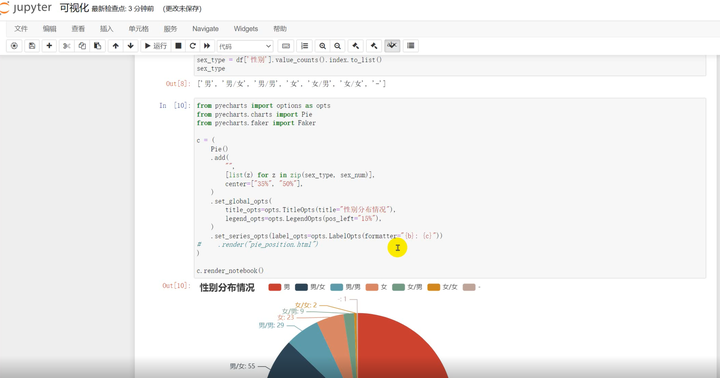720x378 pixels.
Task: Toggle the 女/女 legend entry in chart
Action: [443, 287]
